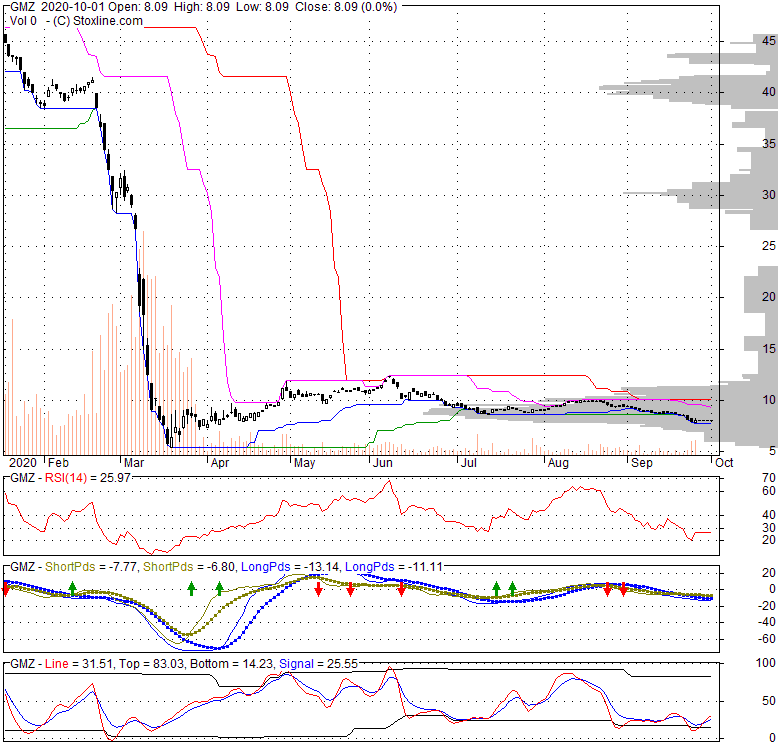Click the 15 price axis label
Image resolution: width=780 pixels, height=745 pixels.
(x=769, y=349)
